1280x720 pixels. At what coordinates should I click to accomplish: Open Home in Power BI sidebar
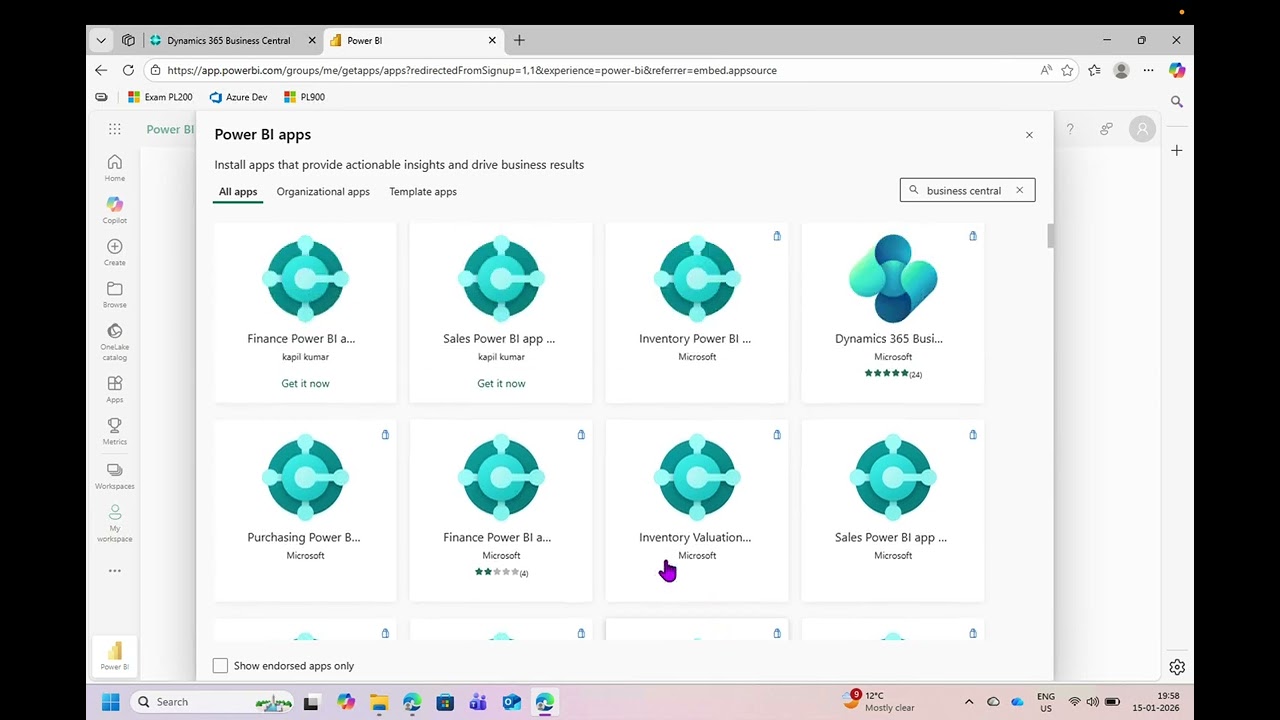click(115, 167)
